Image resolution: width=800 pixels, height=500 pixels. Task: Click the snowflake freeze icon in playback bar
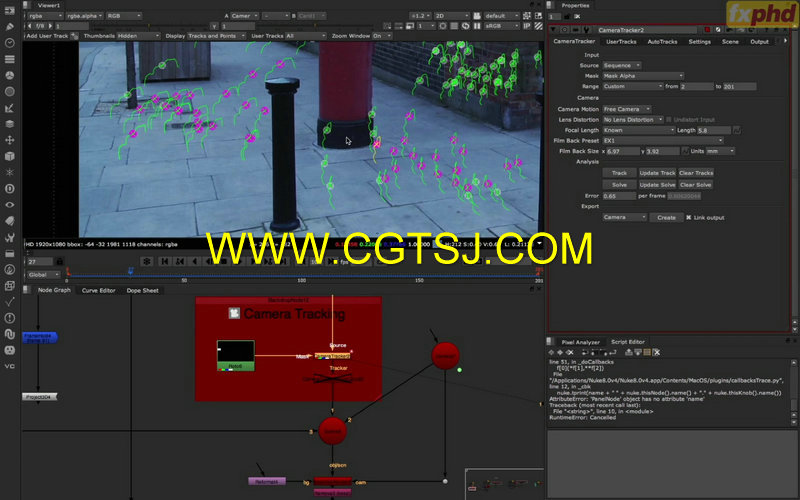(x=146, y=261)
